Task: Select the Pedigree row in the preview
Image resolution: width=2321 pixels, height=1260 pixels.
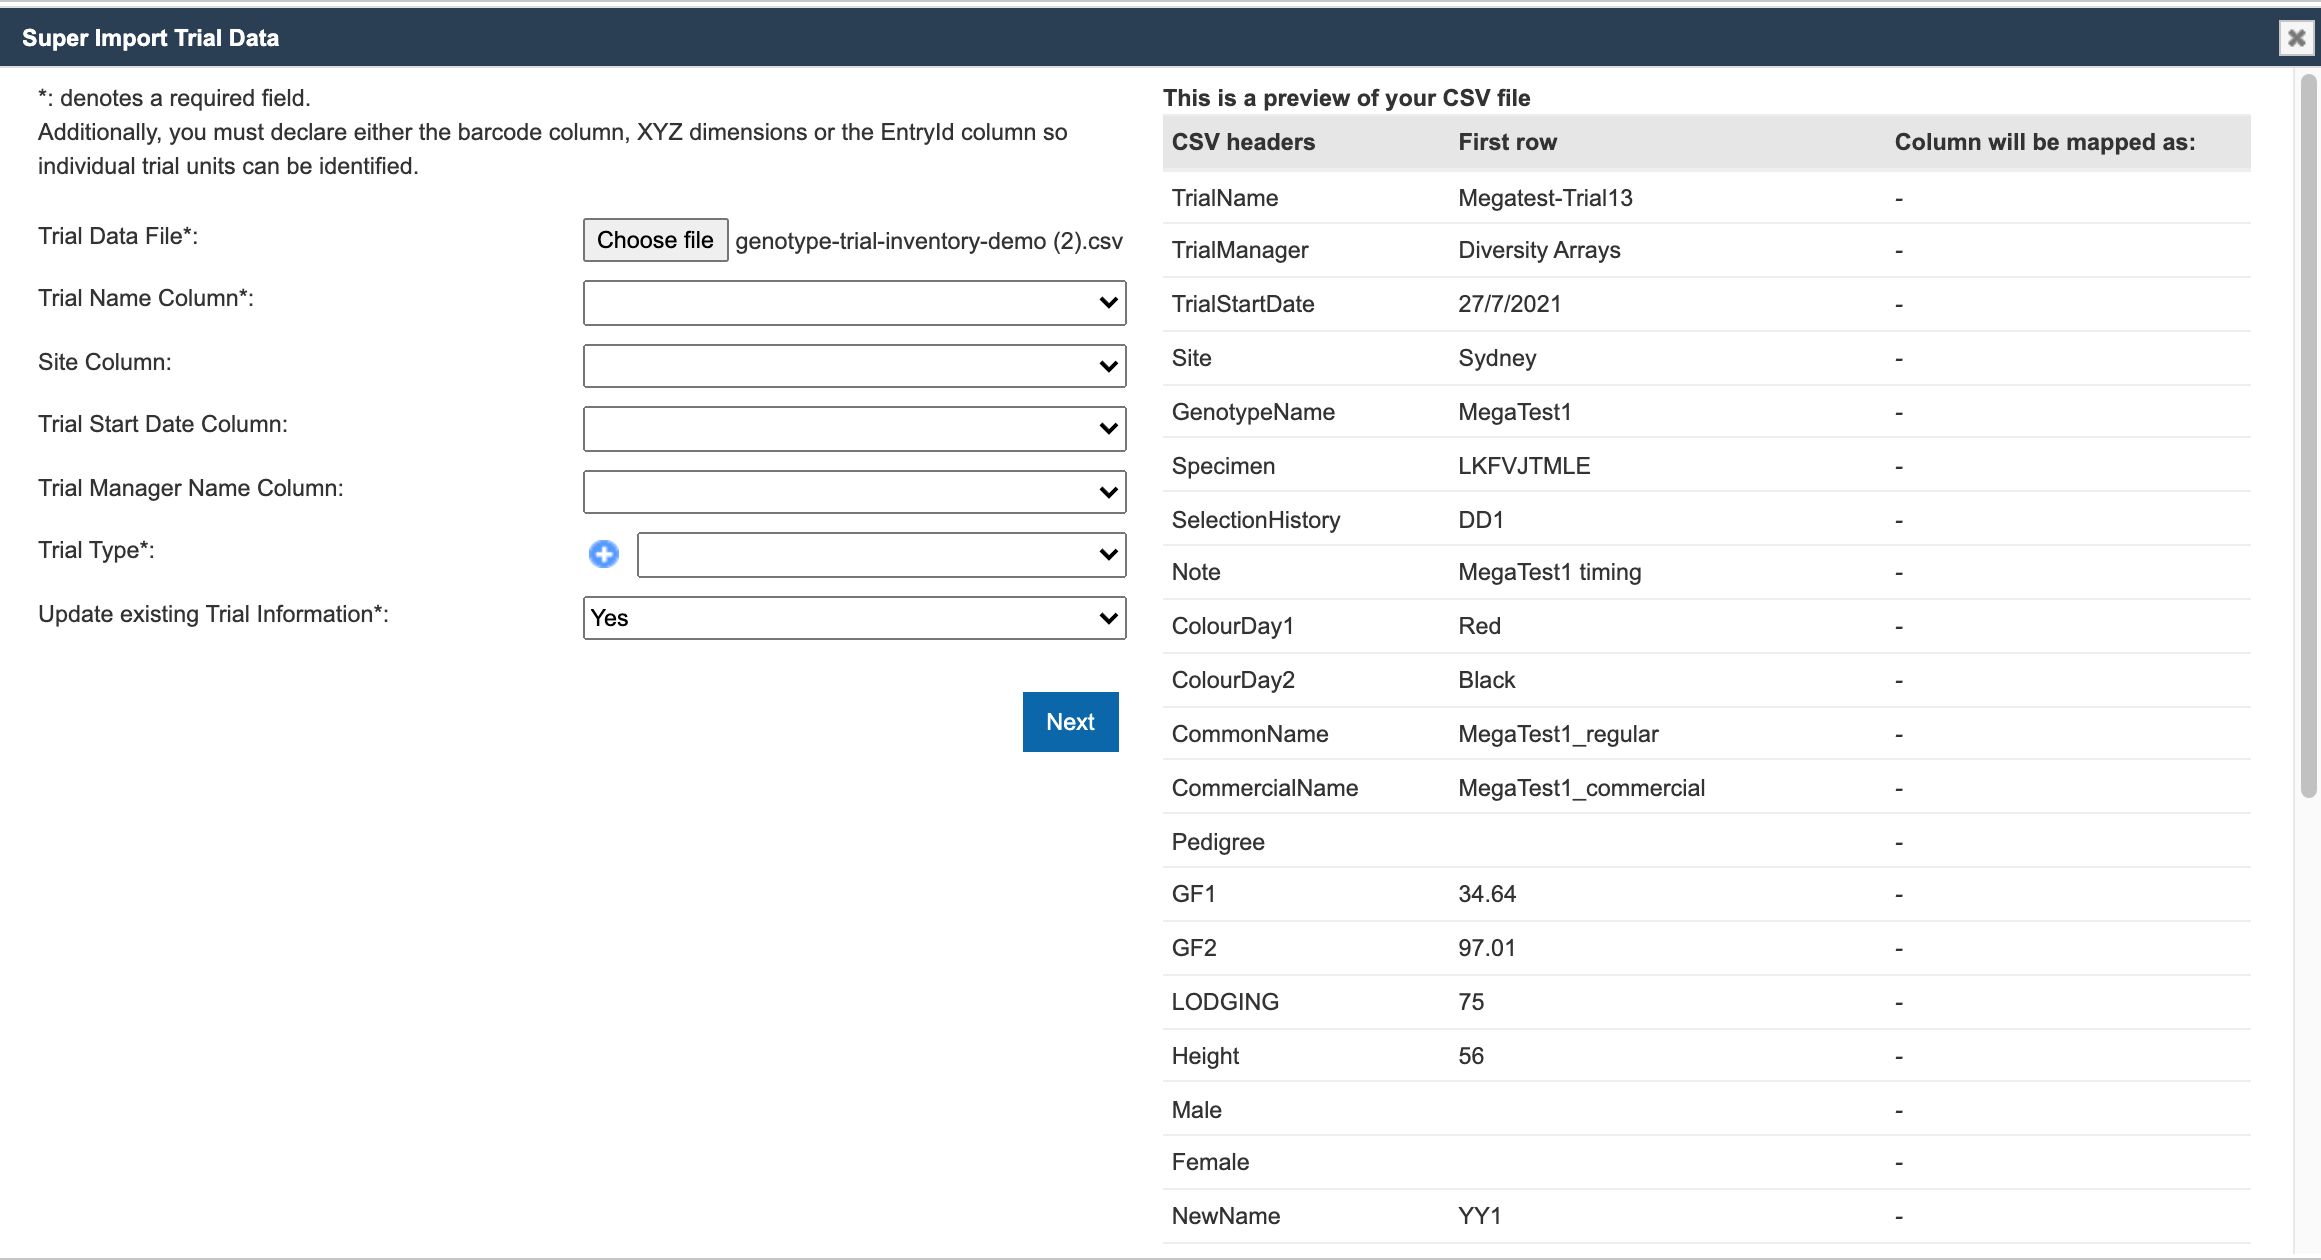Action: pos(1218,841)
